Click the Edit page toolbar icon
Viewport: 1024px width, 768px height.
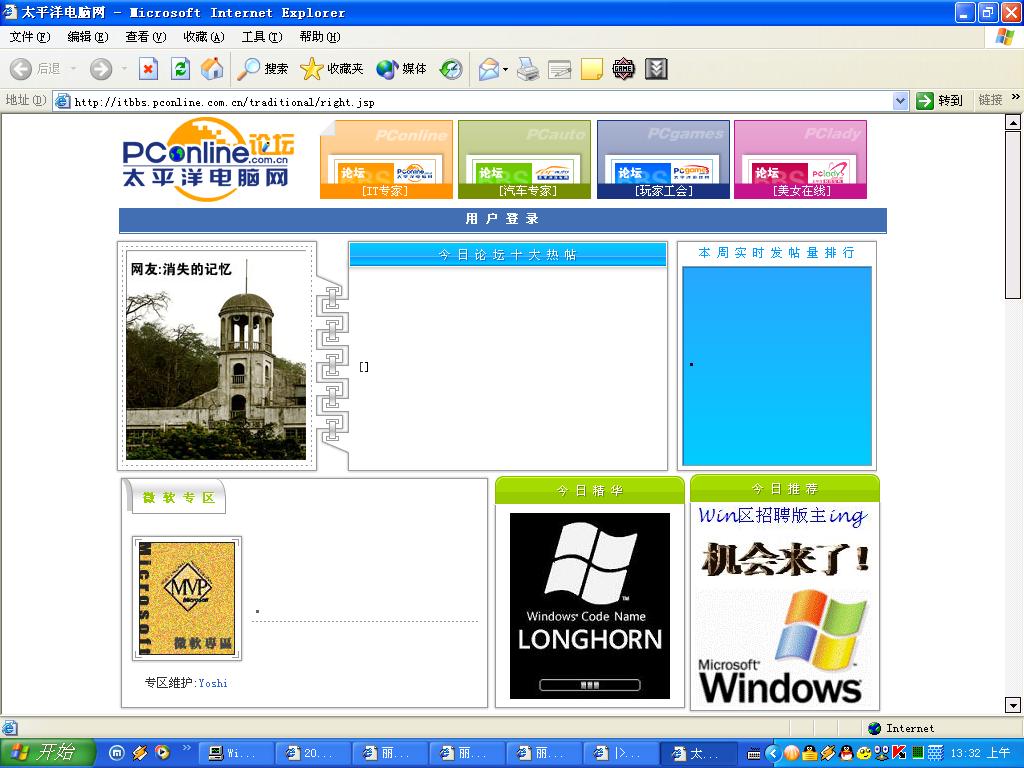coord(559,69)
